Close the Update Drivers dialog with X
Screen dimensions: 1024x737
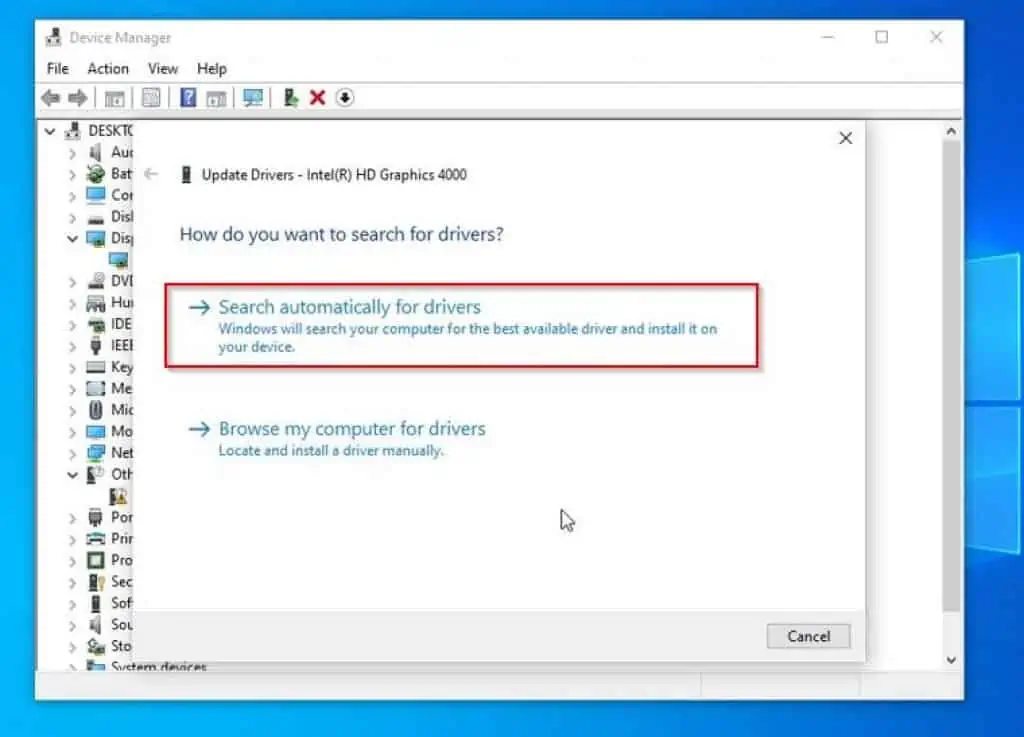(x=846, y=138)
